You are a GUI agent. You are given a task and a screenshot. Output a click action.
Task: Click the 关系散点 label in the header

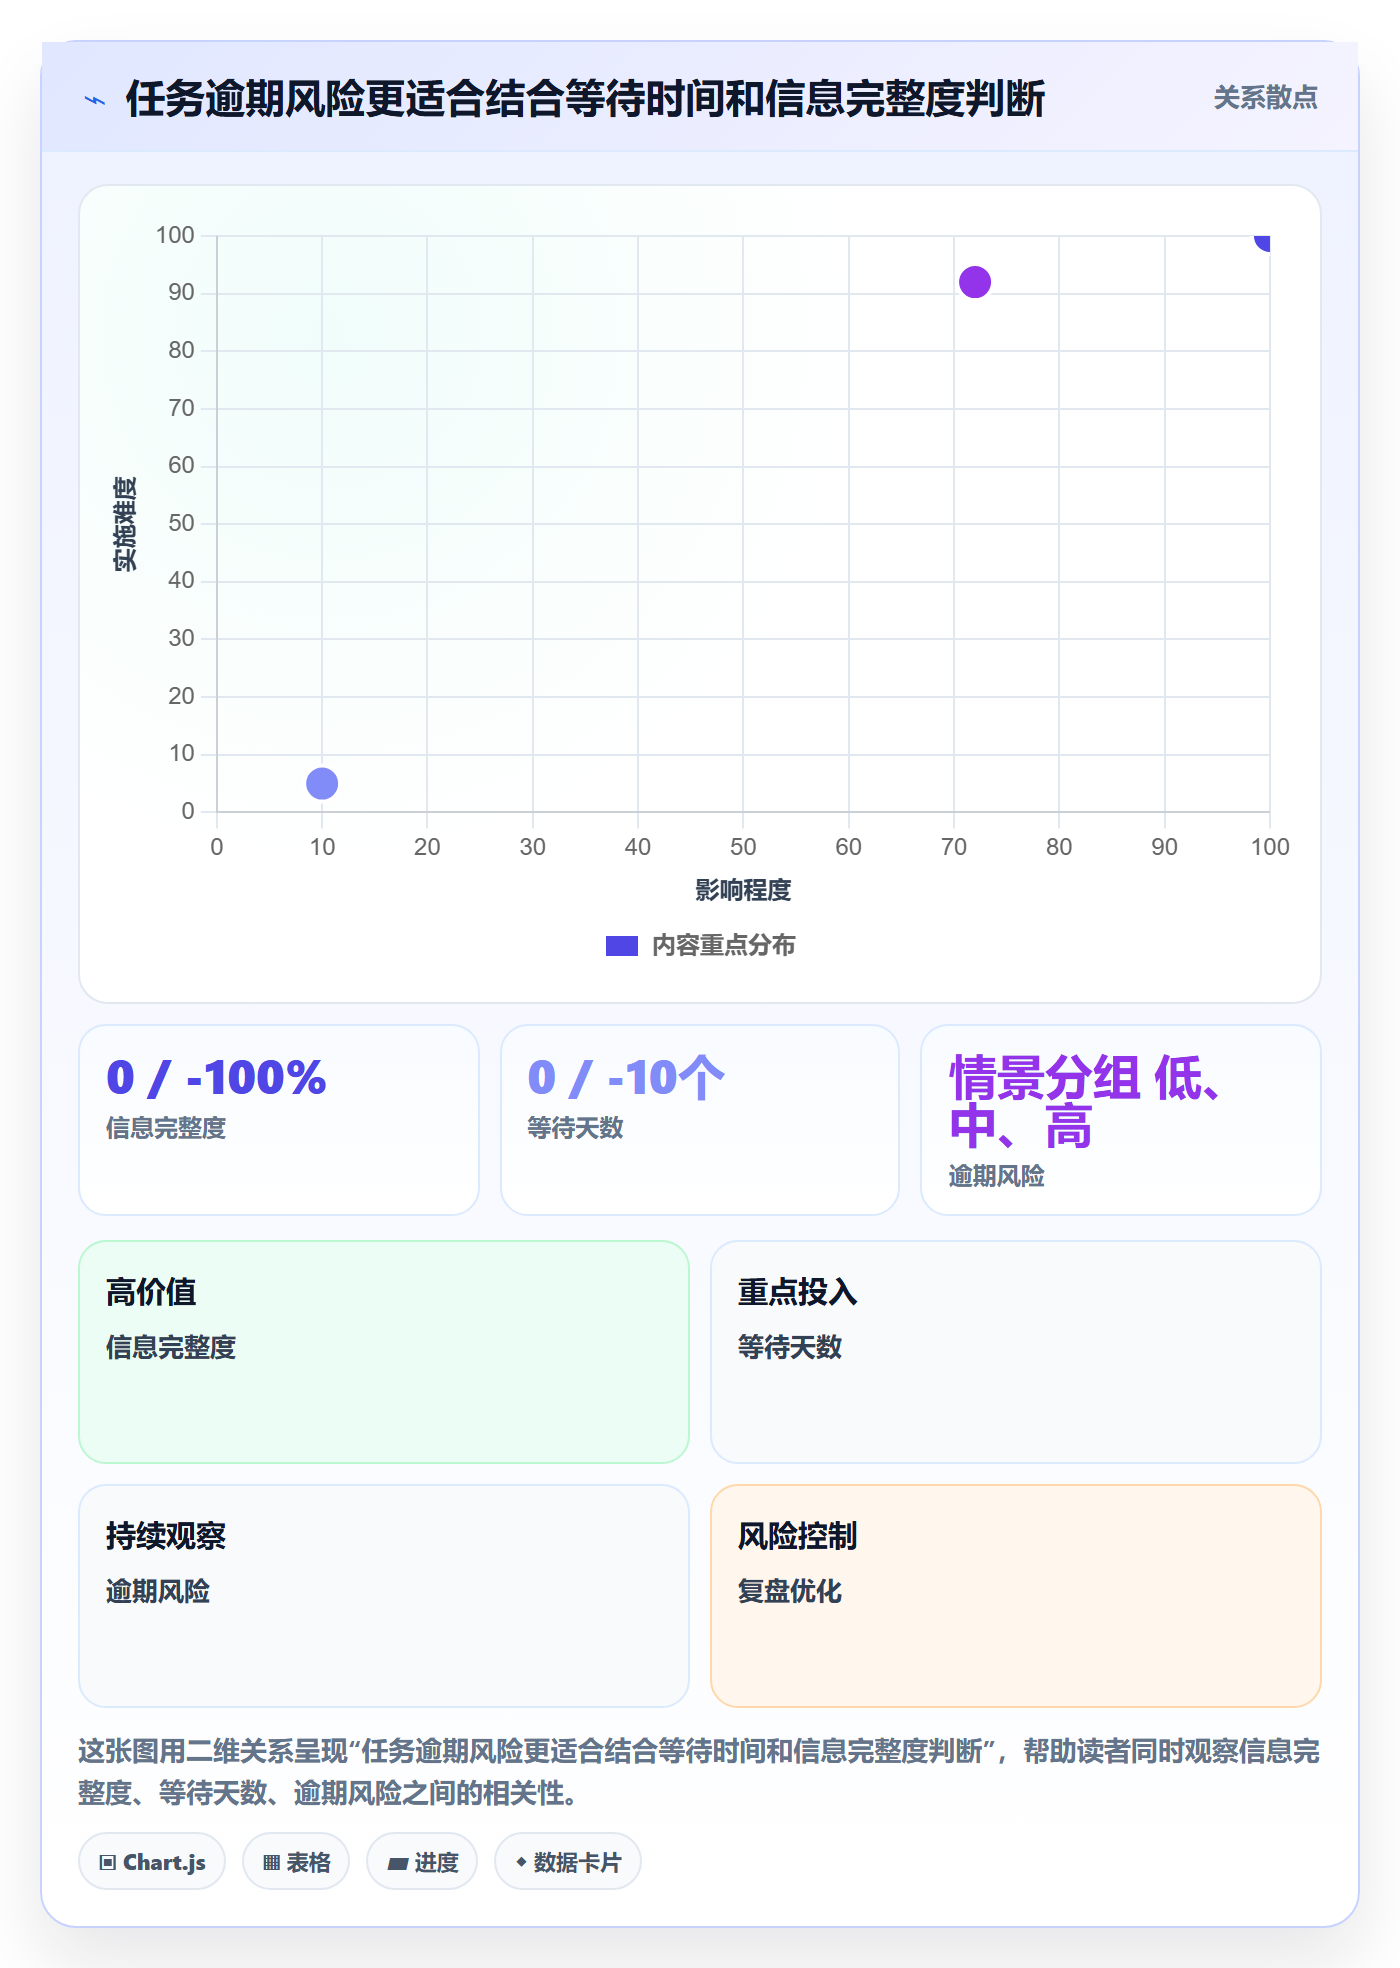point(1265,98)
